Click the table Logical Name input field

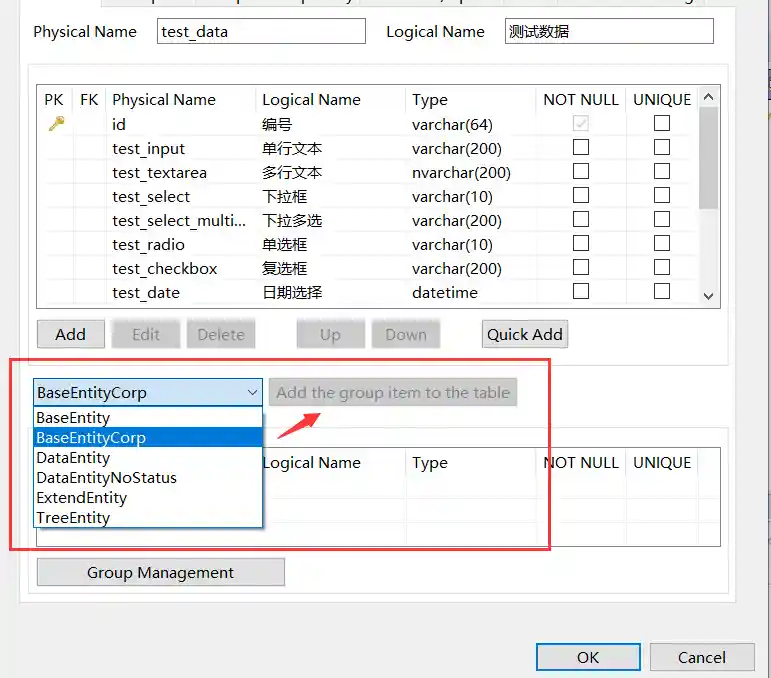tap(609, 31)
